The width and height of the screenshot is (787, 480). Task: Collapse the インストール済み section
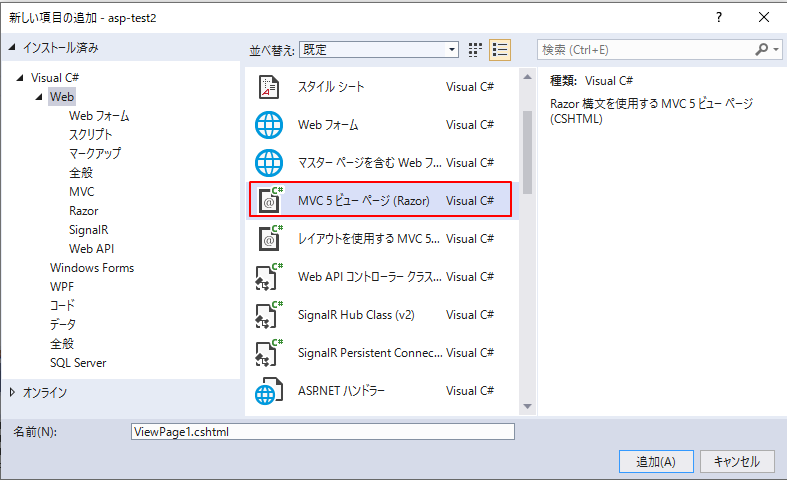pyautogui.click(x=12, y=48)
